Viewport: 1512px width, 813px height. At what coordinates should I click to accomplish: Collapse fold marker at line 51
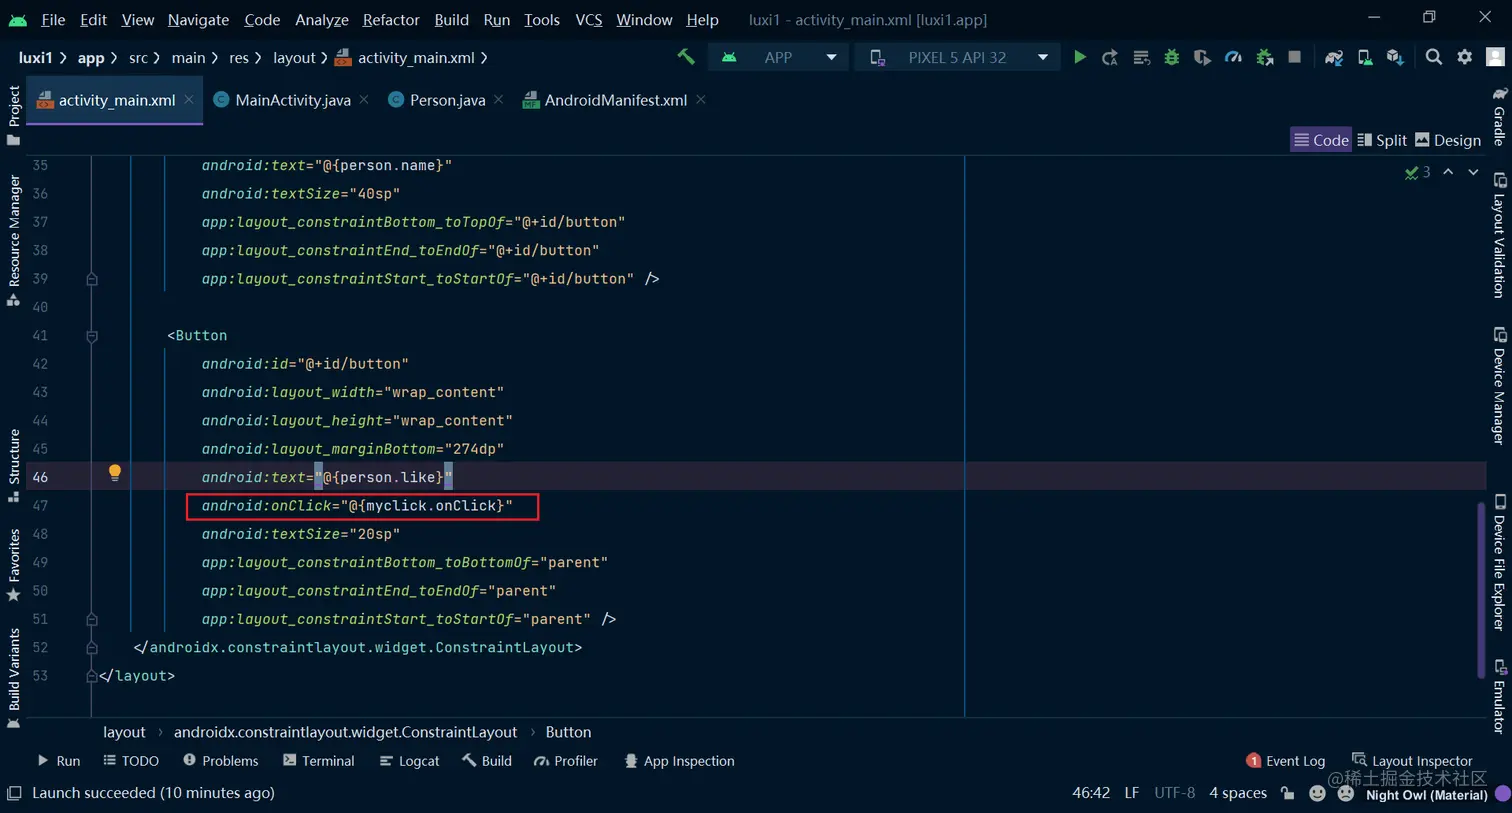(x=92, y=620)
